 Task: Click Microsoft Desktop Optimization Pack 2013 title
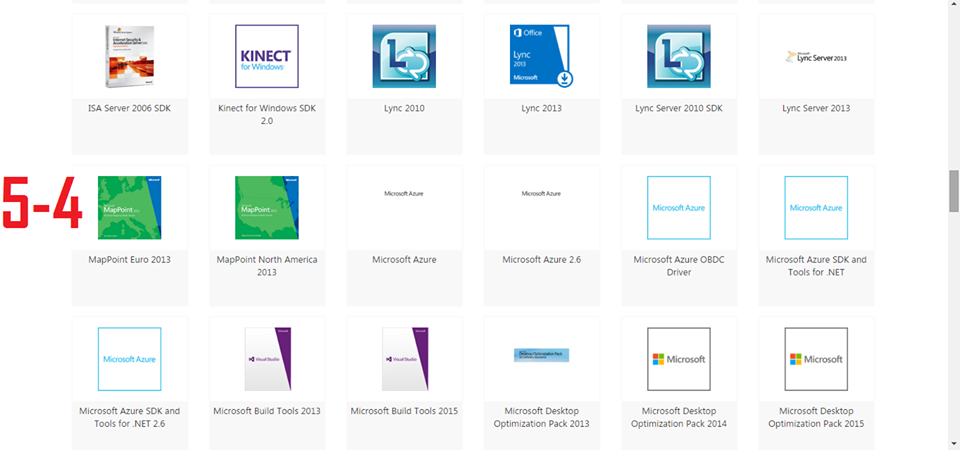541,417
